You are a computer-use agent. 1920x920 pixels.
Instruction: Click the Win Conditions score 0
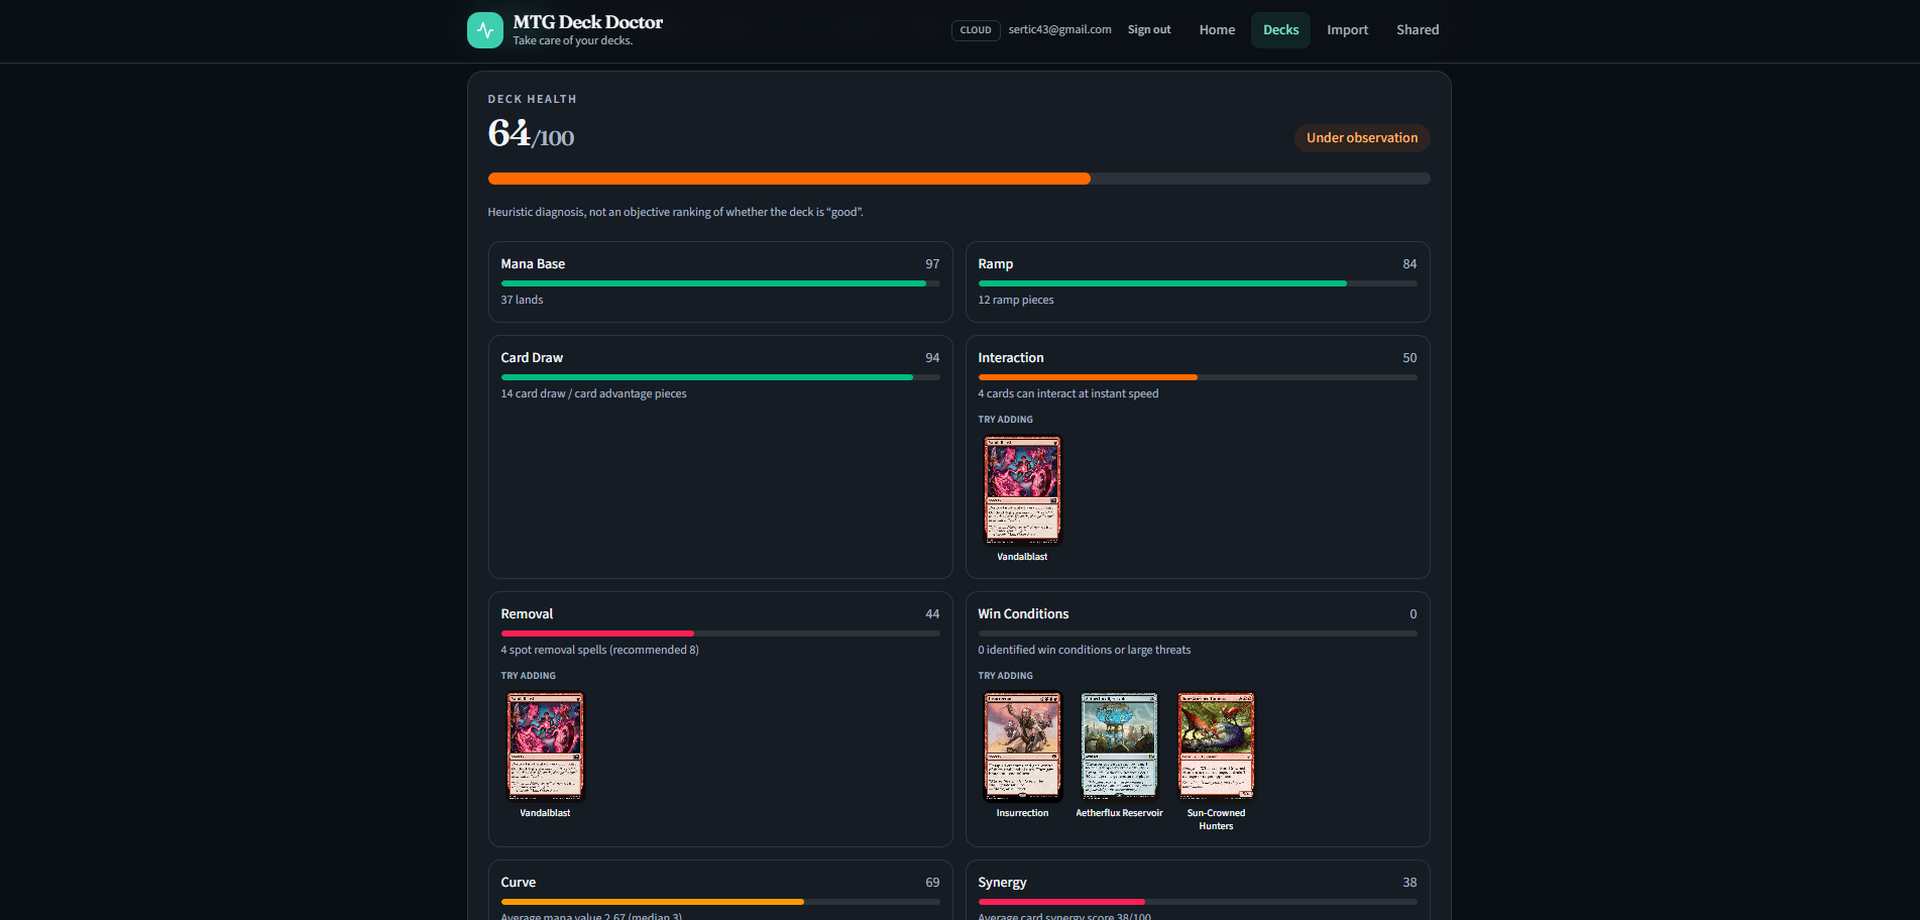click(1413, 614)
